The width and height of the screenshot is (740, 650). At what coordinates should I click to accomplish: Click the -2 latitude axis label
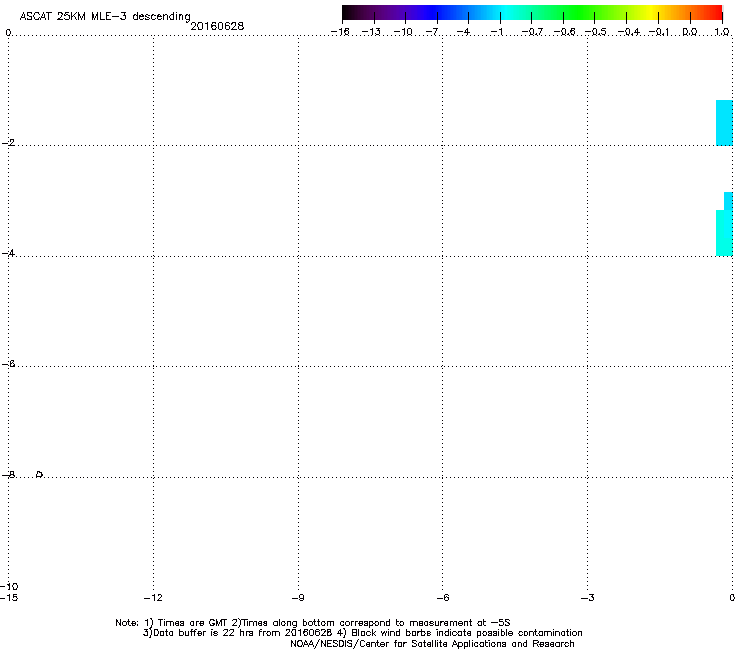8,143
